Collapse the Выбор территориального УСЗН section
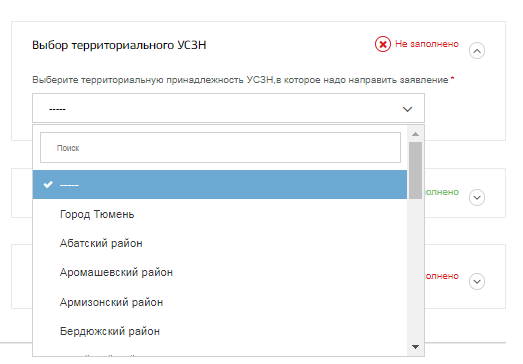This screenshot has width=523, height=364. (477, 51)
